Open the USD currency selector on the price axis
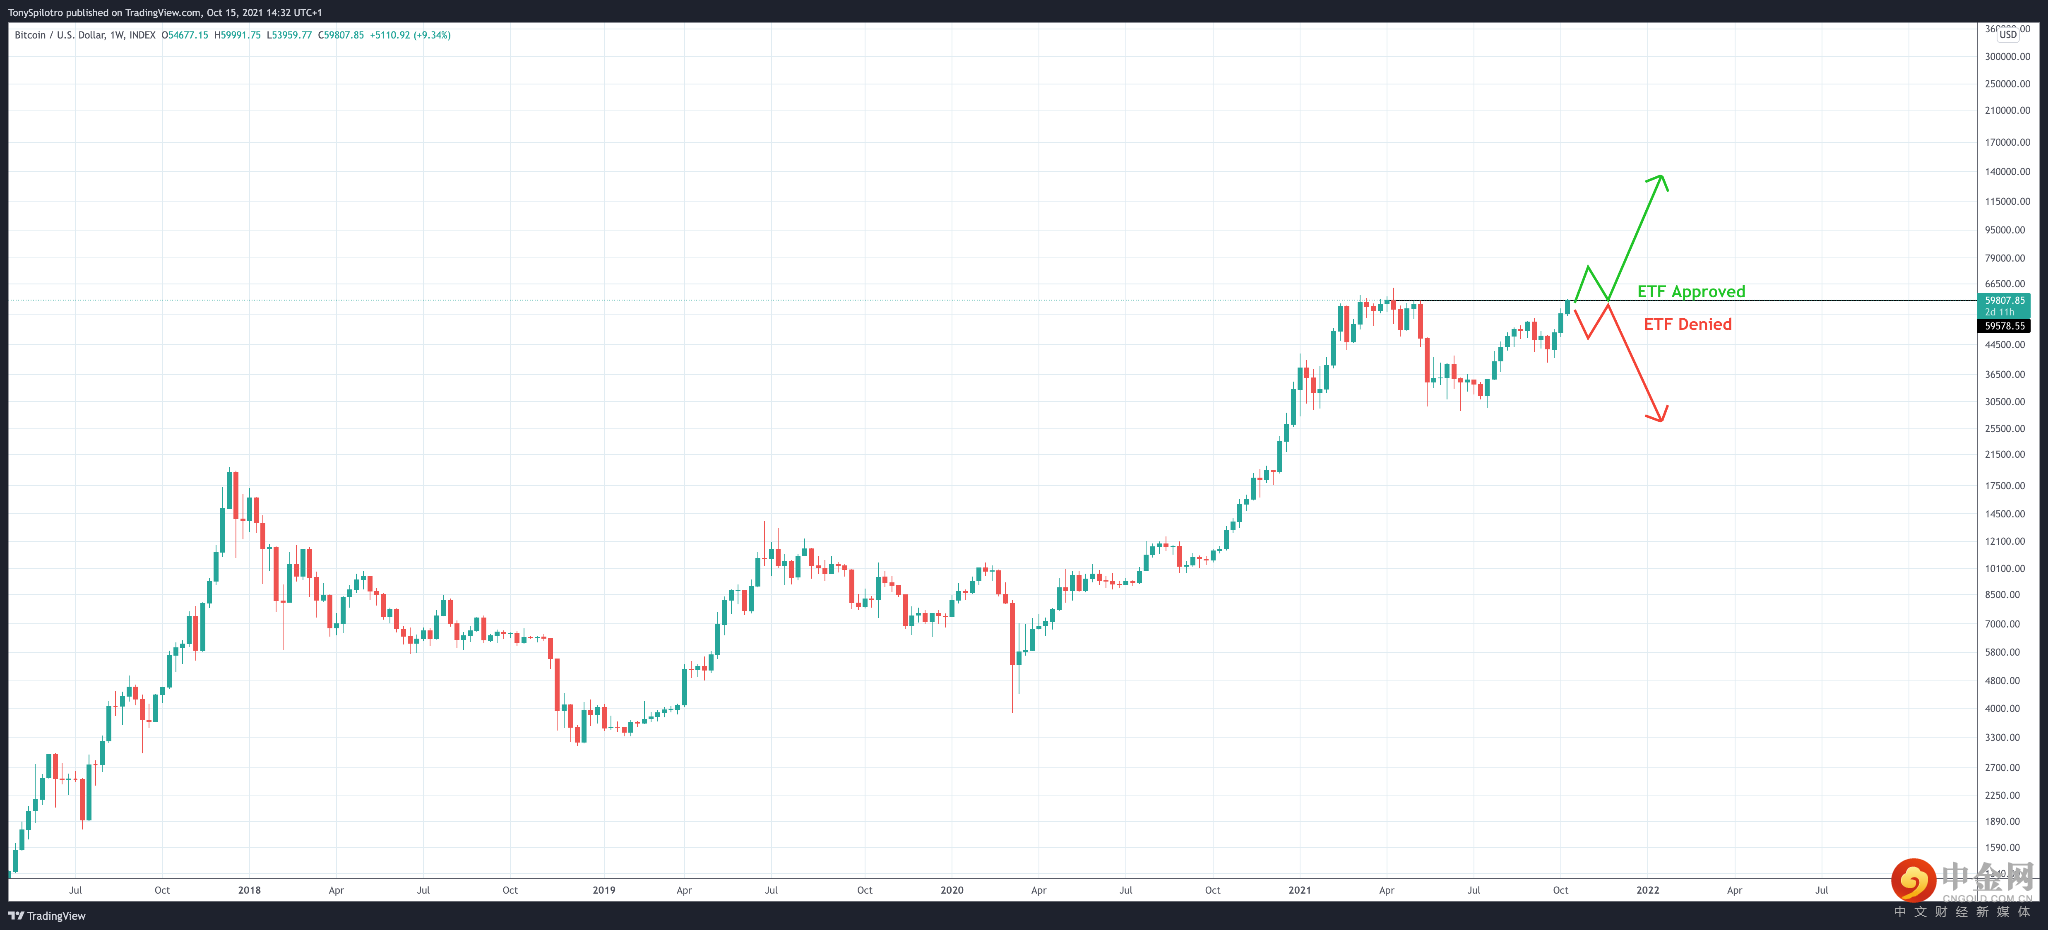 pos(2008,34)
